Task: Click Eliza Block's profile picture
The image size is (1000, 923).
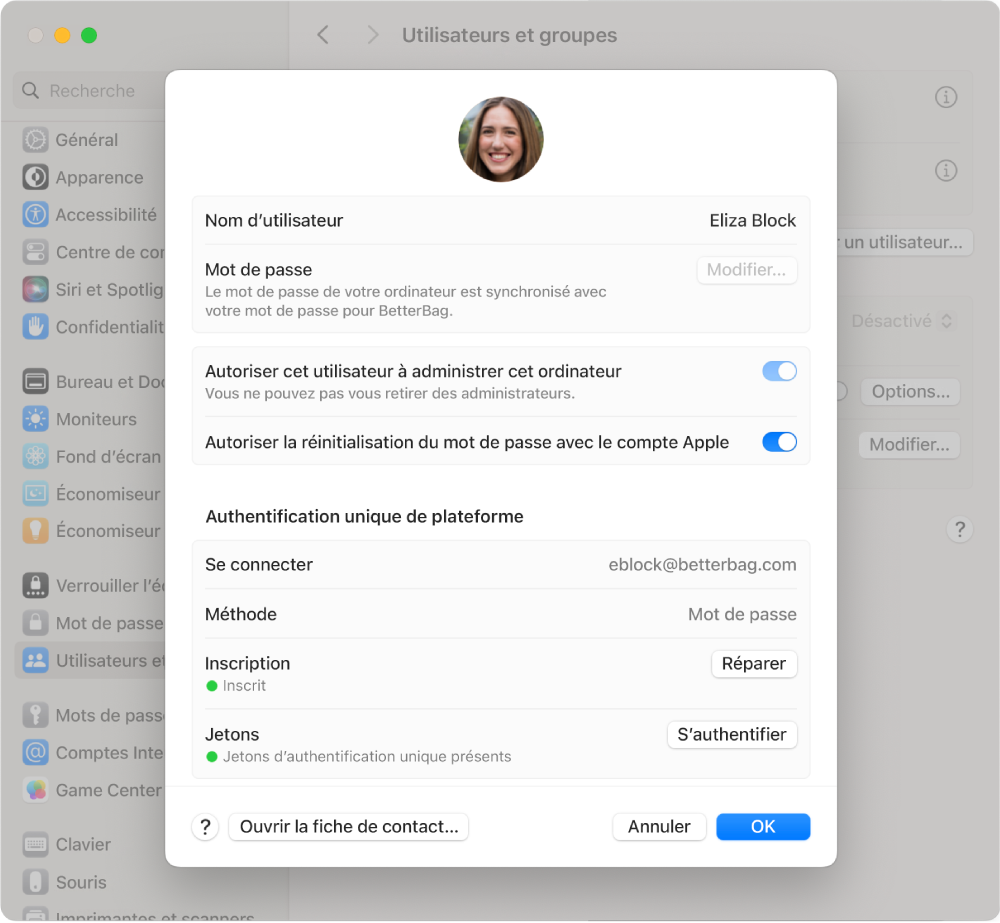Action: [x=500, y=139]
